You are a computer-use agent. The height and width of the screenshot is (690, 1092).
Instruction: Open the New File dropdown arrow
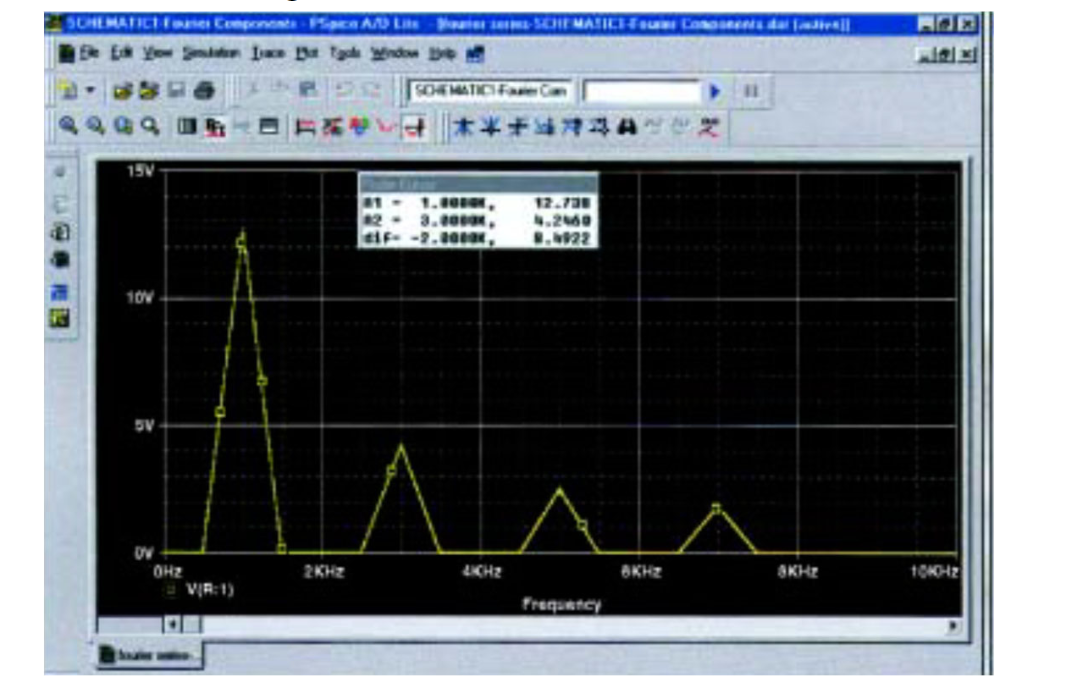tap(90, 88)
